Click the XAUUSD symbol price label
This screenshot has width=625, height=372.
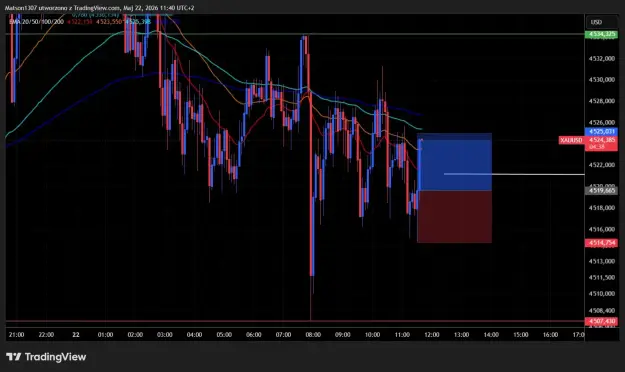pos(571,140)
